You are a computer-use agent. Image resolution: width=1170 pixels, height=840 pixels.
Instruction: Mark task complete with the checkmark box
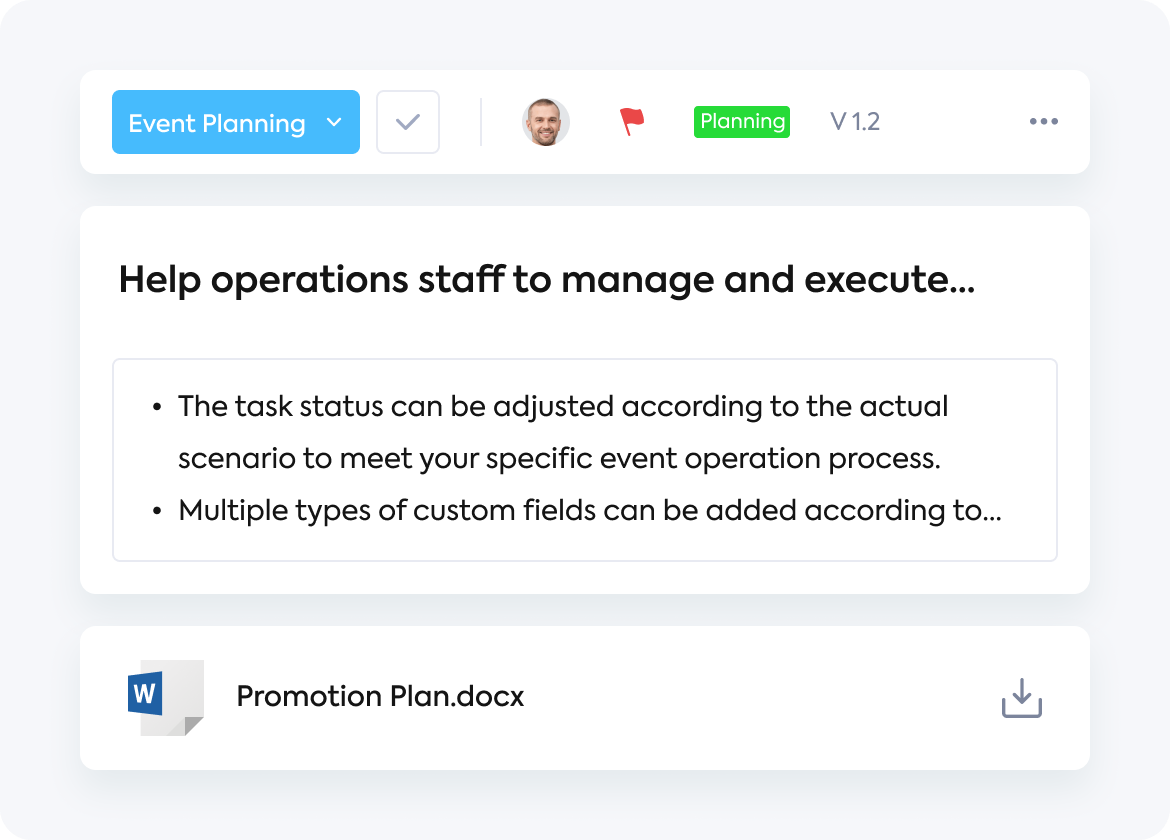tap(407, 122)
